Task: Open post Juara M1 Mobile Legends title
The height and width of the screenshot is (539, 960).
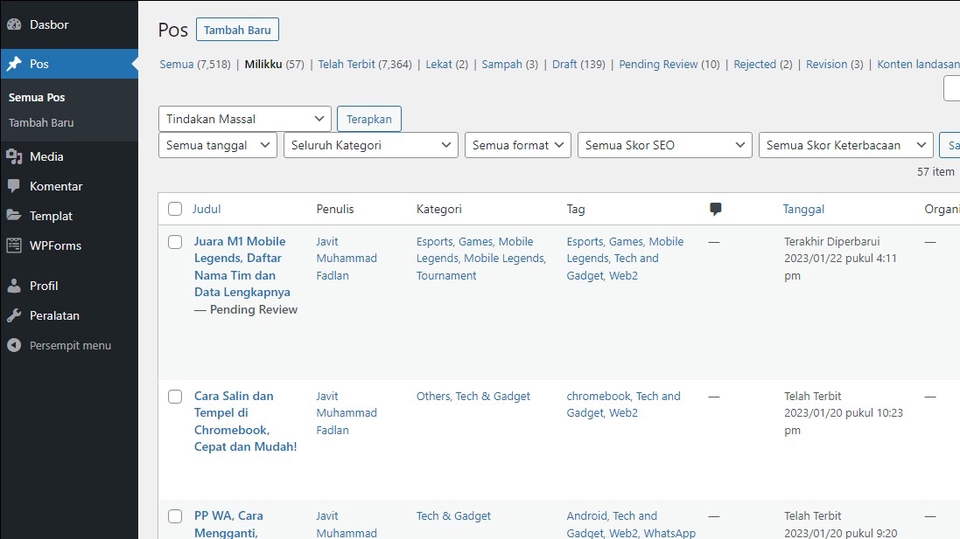Action: pos(242,267)
